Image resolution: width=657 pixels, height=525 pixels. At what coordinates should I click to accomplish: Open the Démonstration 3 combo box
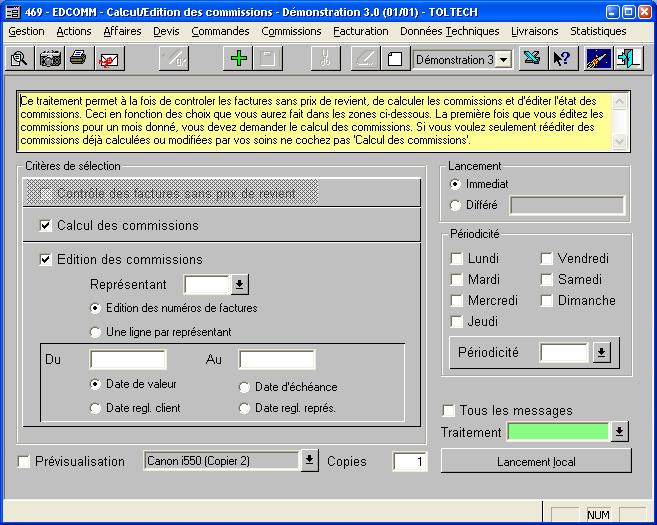[503, 60]
